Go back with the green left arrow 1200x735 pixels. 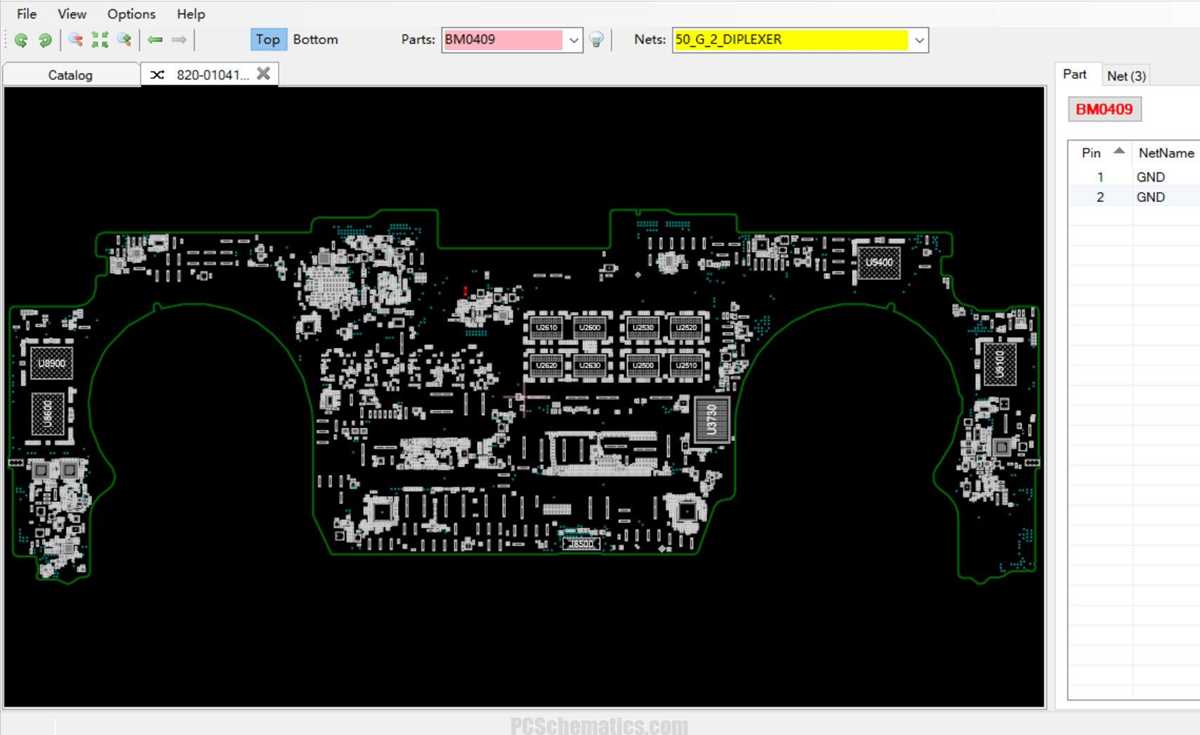[x=155, y=40]
